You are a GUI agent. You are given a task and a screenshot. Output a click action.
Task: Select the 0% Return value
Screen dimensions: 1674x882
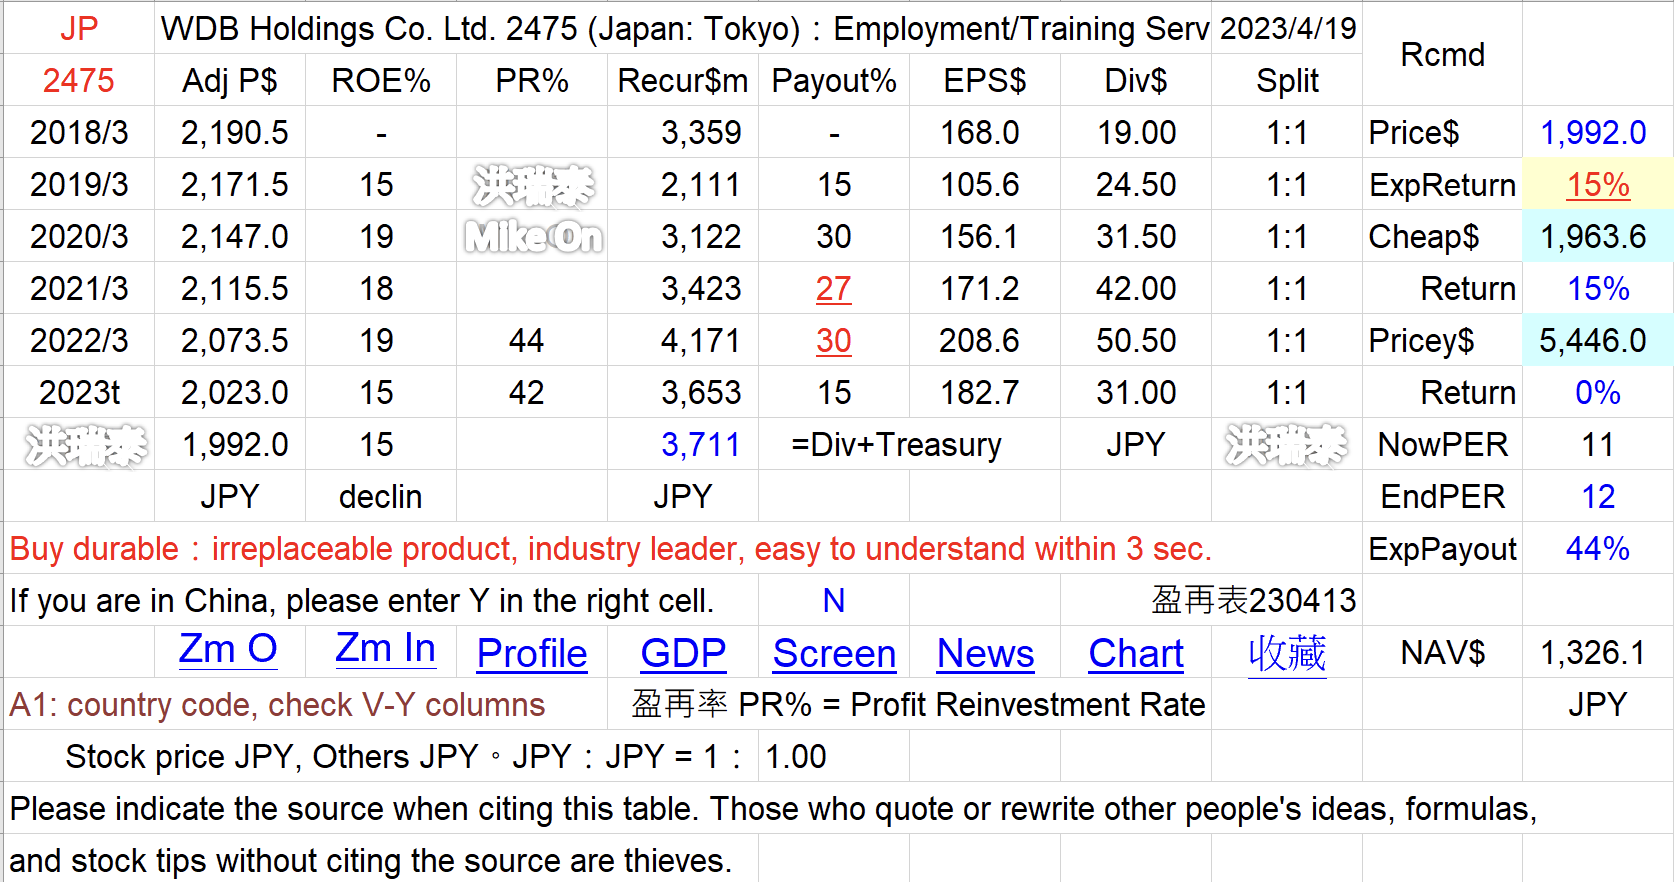[x=1598, y=393]
